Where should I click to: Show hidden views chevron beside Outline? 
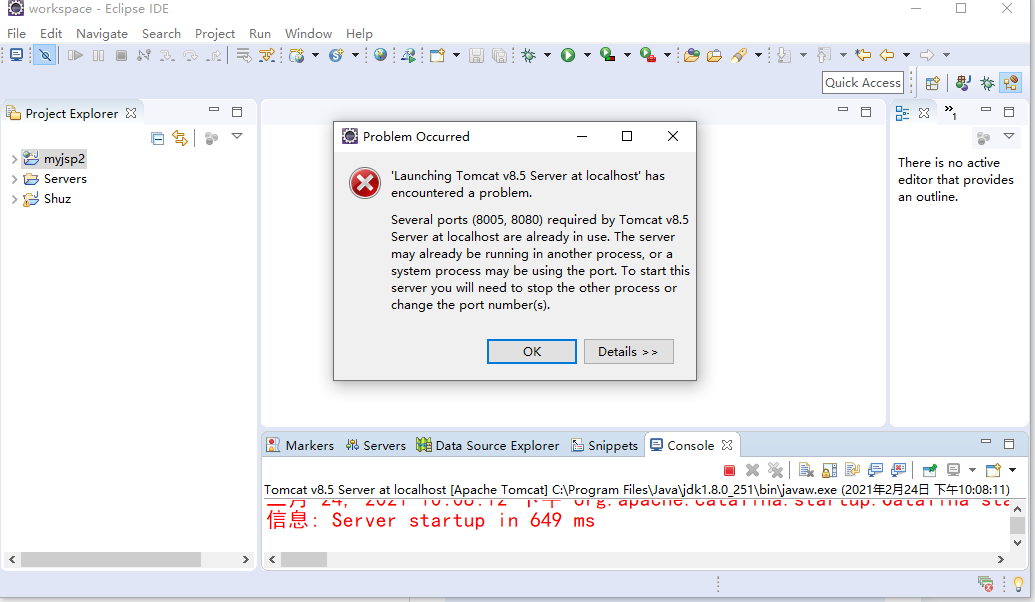pos(950,112)
